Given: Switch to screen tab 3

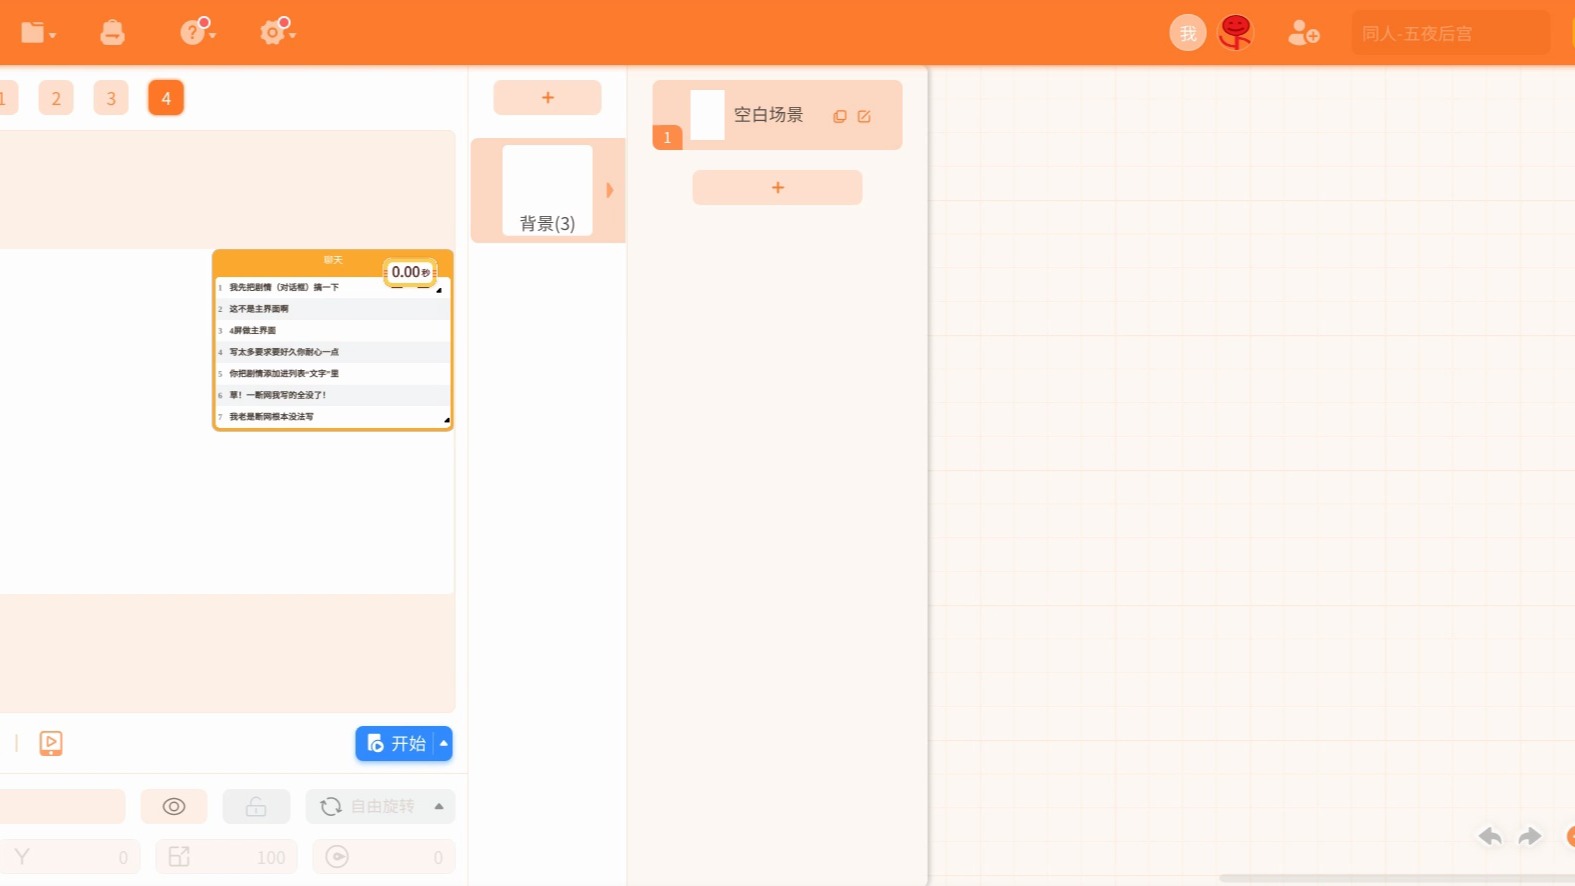Looking at the screenshot, I should (x=111, y=98).
